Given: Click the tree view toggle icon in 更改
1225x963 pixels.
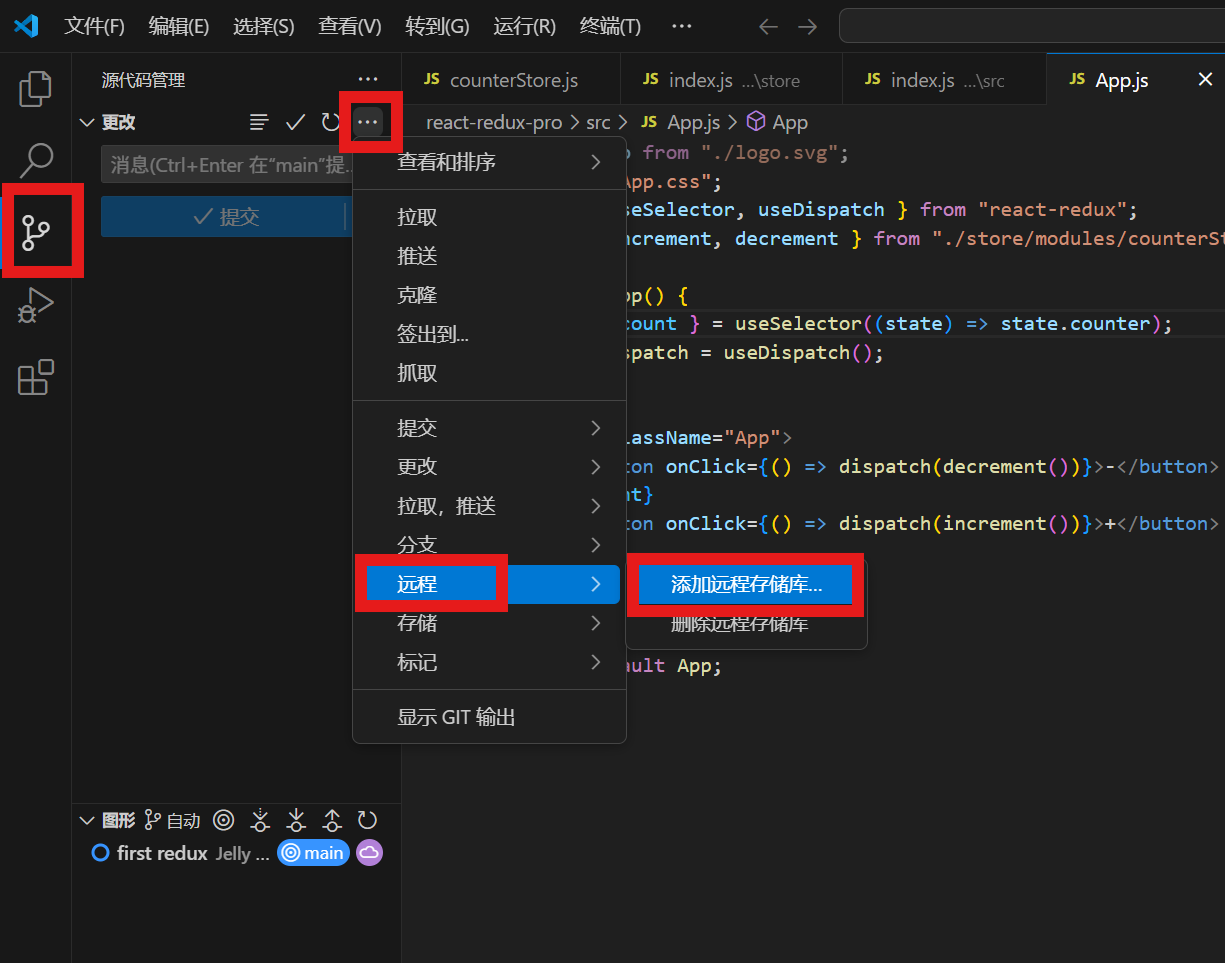Looking at the screenshot, I should pos(259,122).
